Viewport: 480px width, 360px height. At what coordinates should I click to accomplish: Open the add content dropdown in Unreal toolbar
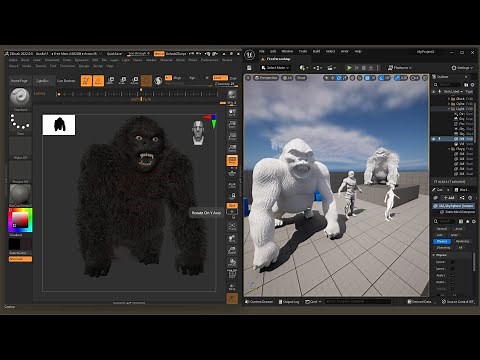303,68
